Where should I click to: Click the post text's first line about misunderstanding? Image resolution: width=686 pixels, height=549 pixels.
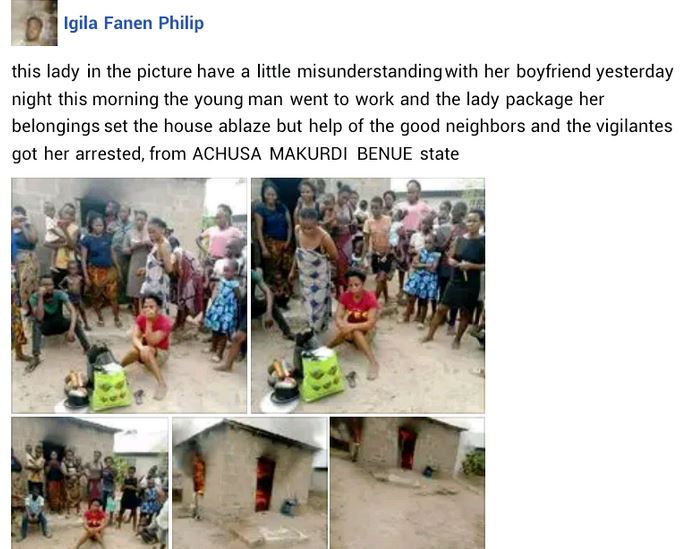[342, 72]
